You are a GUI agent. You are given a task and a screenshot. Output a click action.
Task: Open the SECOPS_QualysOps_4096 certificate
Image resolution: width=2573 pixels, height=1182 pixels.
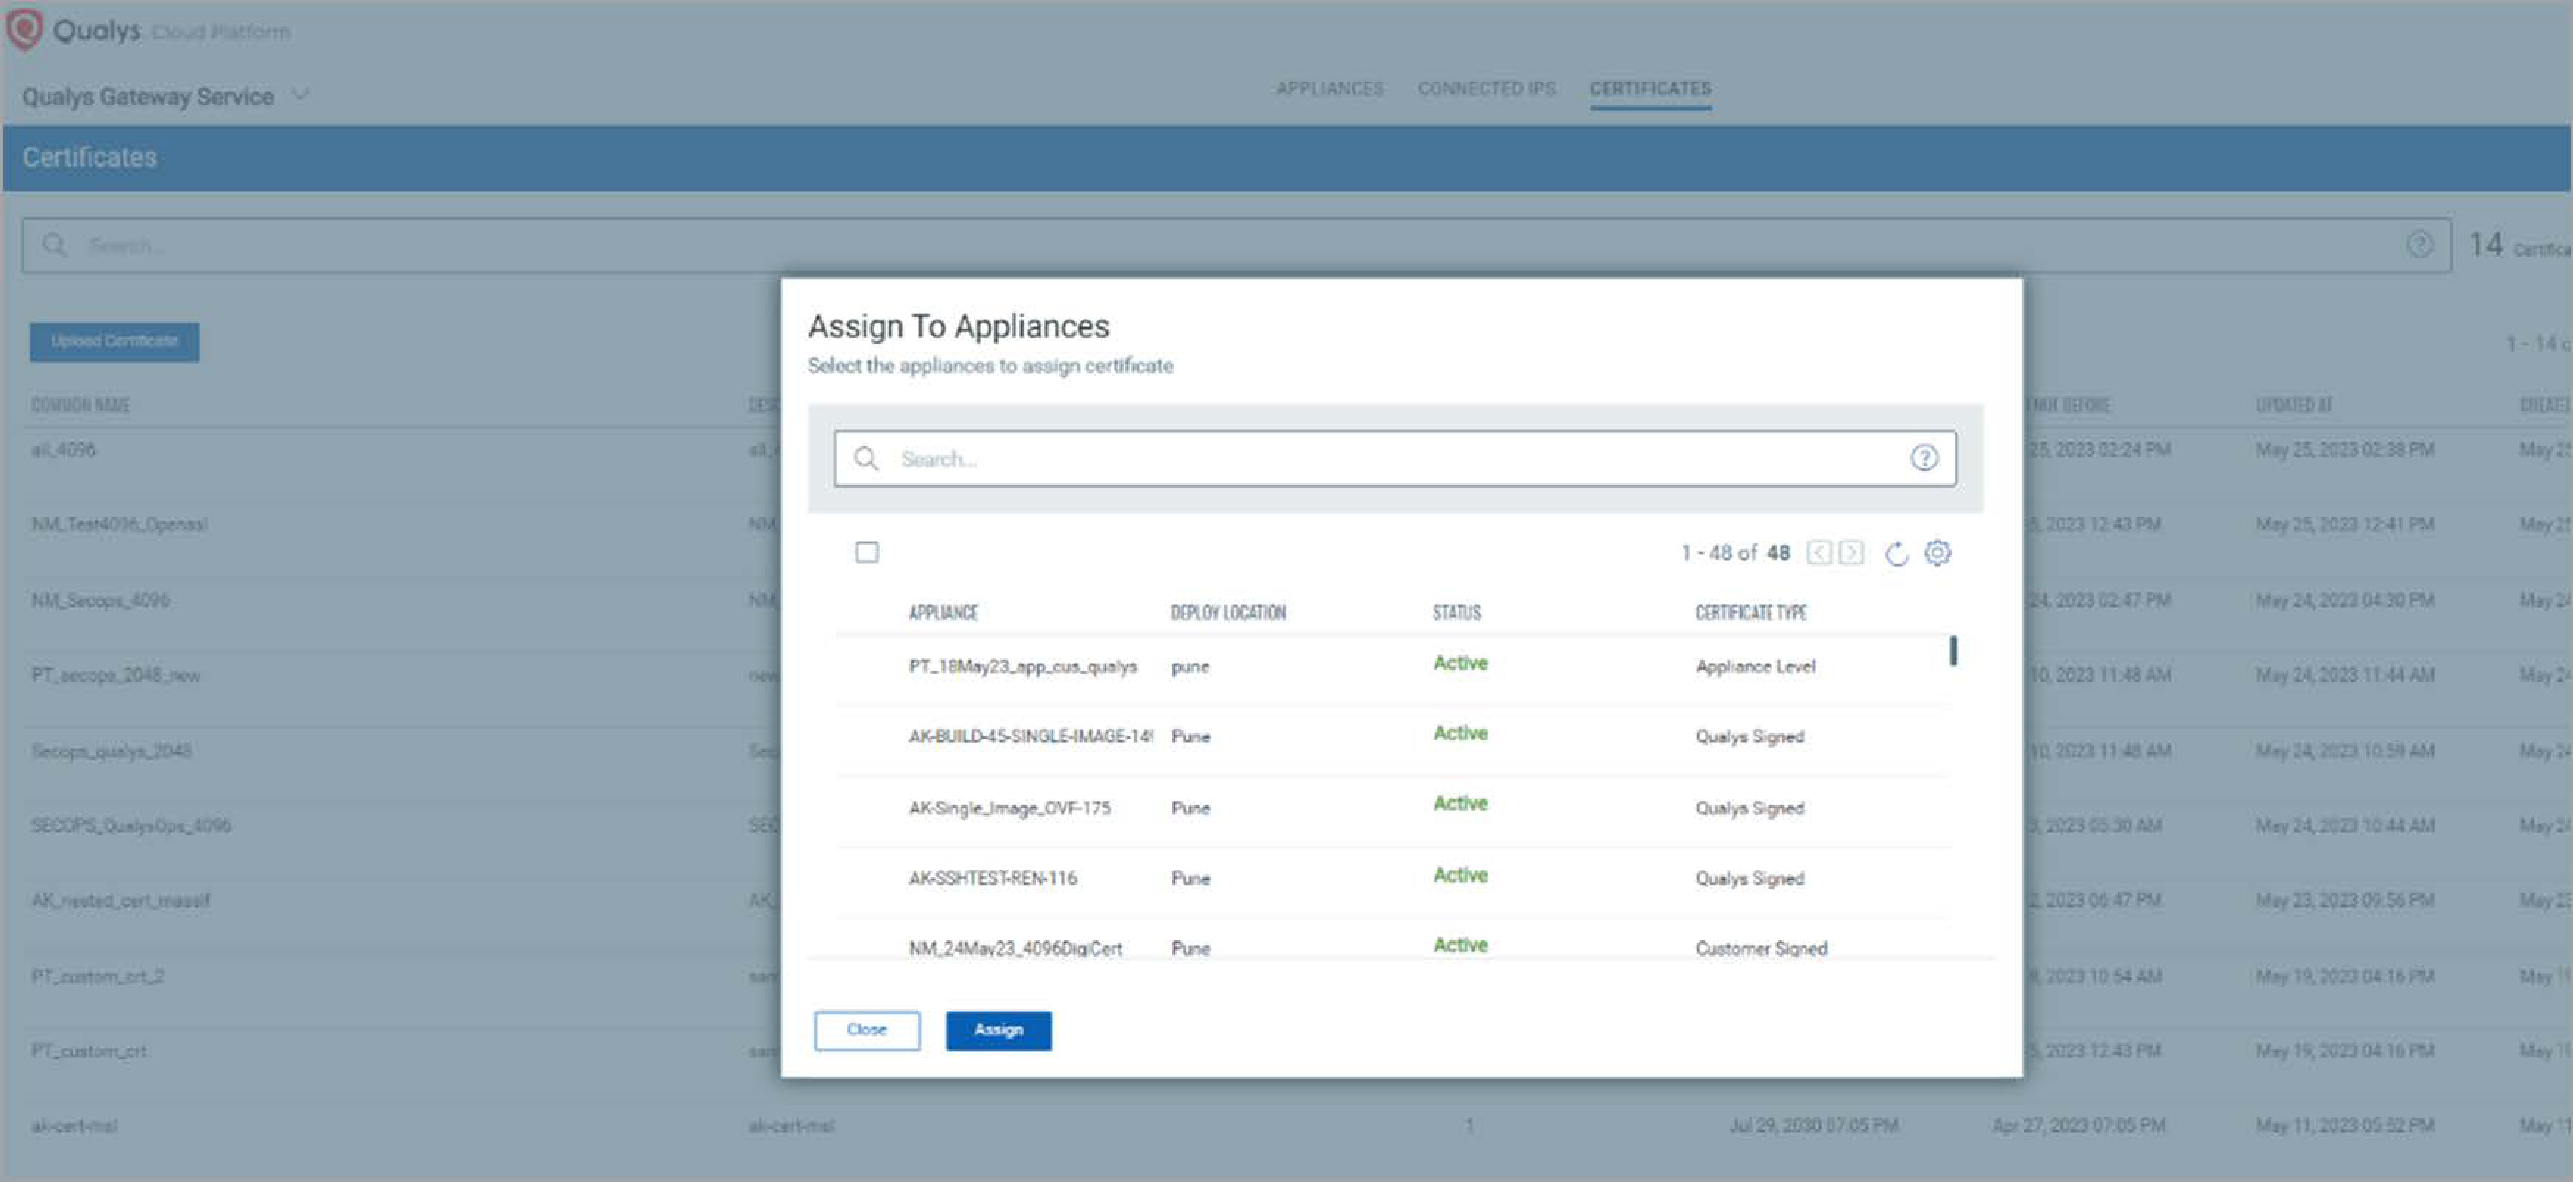point(131,825)
